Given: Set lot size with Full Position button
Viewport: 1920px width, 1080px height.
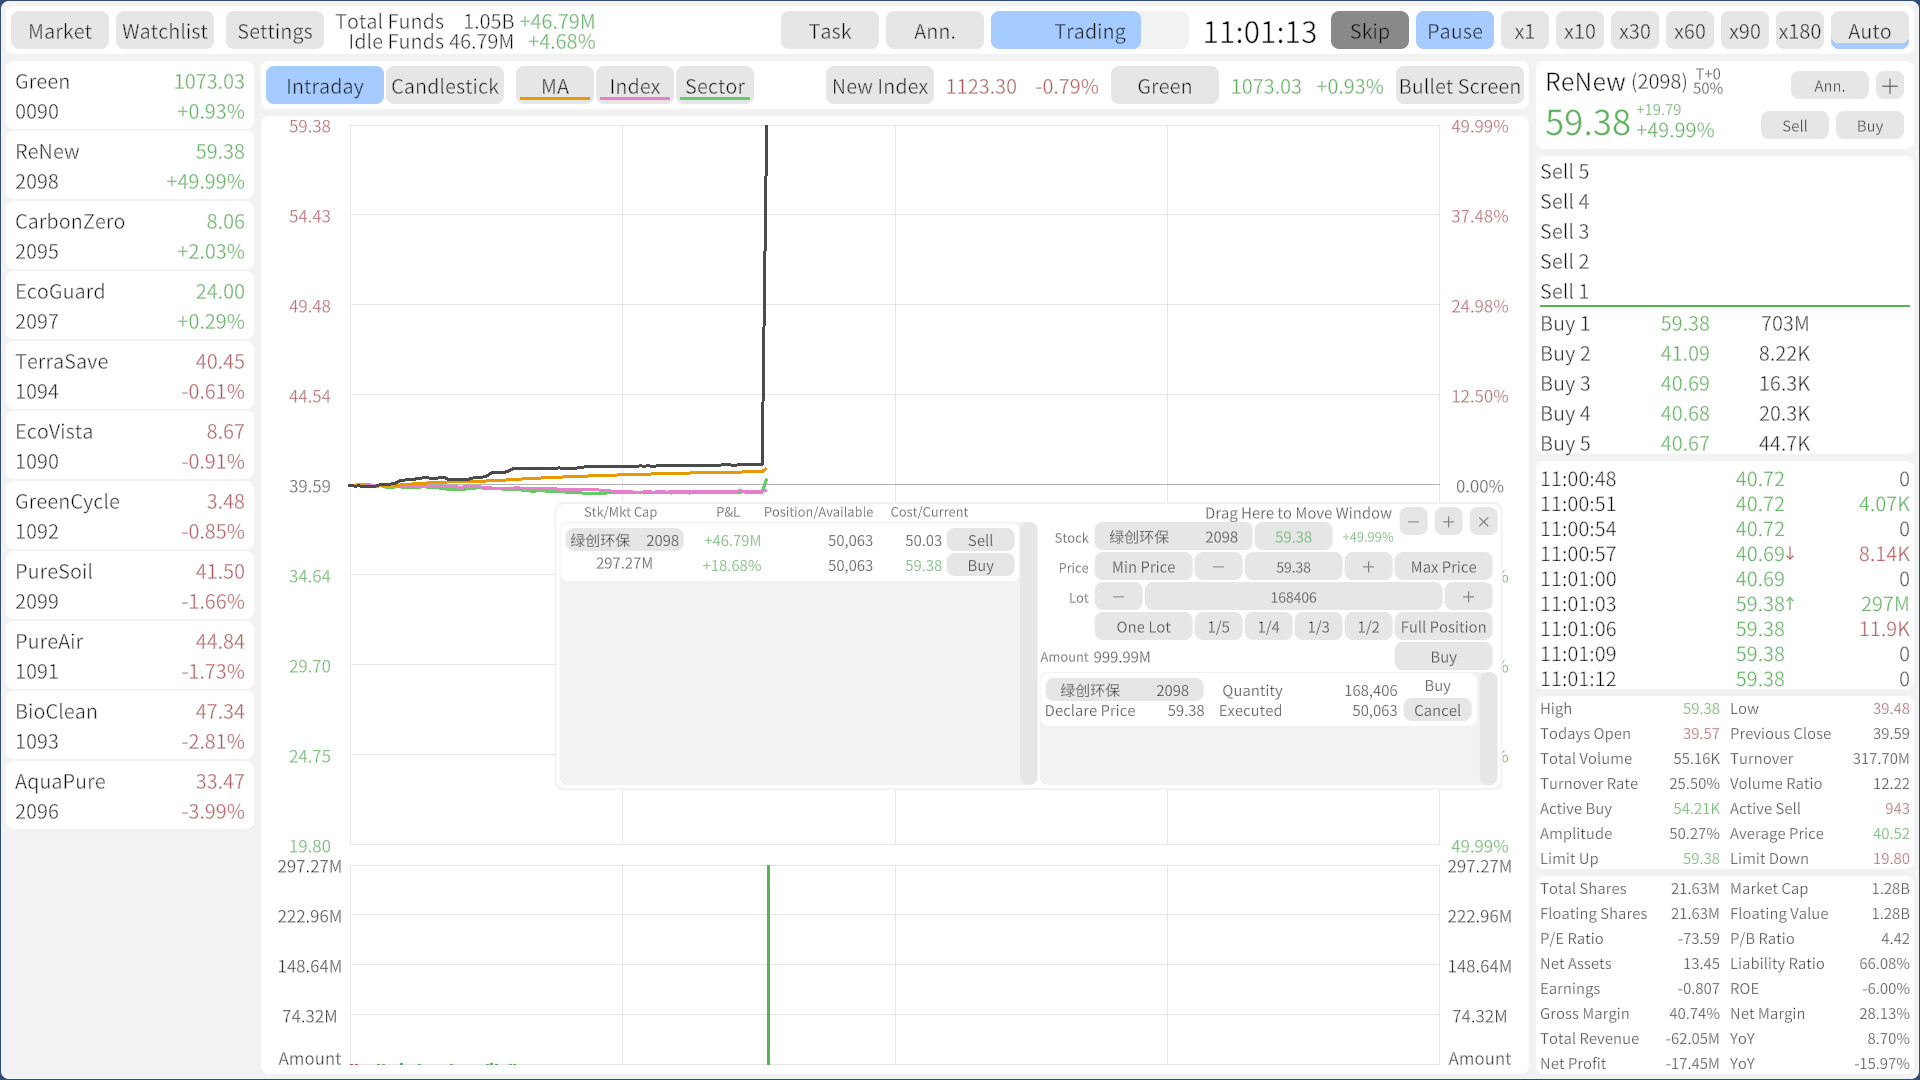Looking at the screenshot, I should tap(1443, 626).
